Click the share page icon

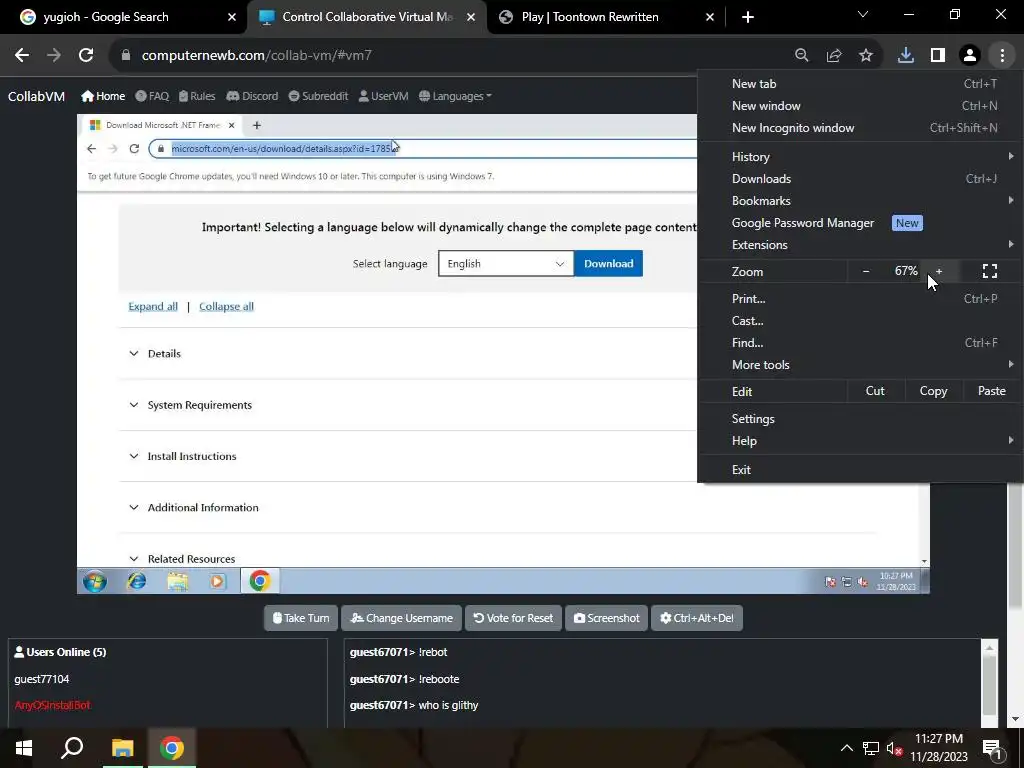pyautogui.click(x=834, y=56)
